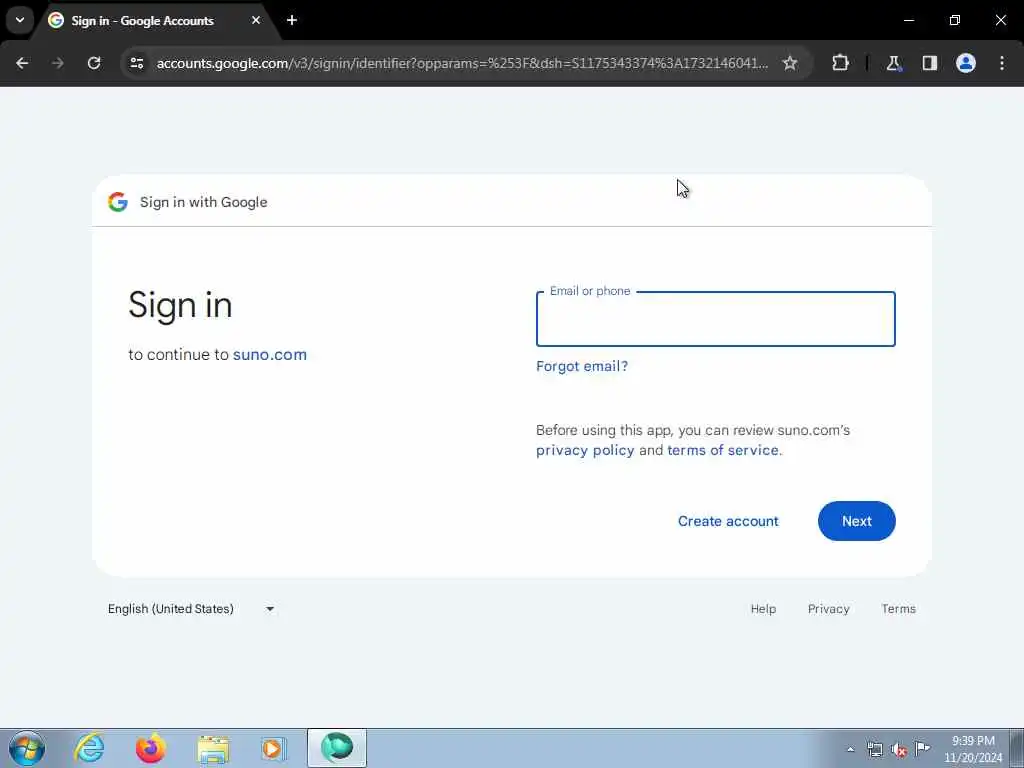The width and height of the screenshot is (1024, 768).
Task: Open the suno.com privacy policy link
Action: [x=585, y=450]
